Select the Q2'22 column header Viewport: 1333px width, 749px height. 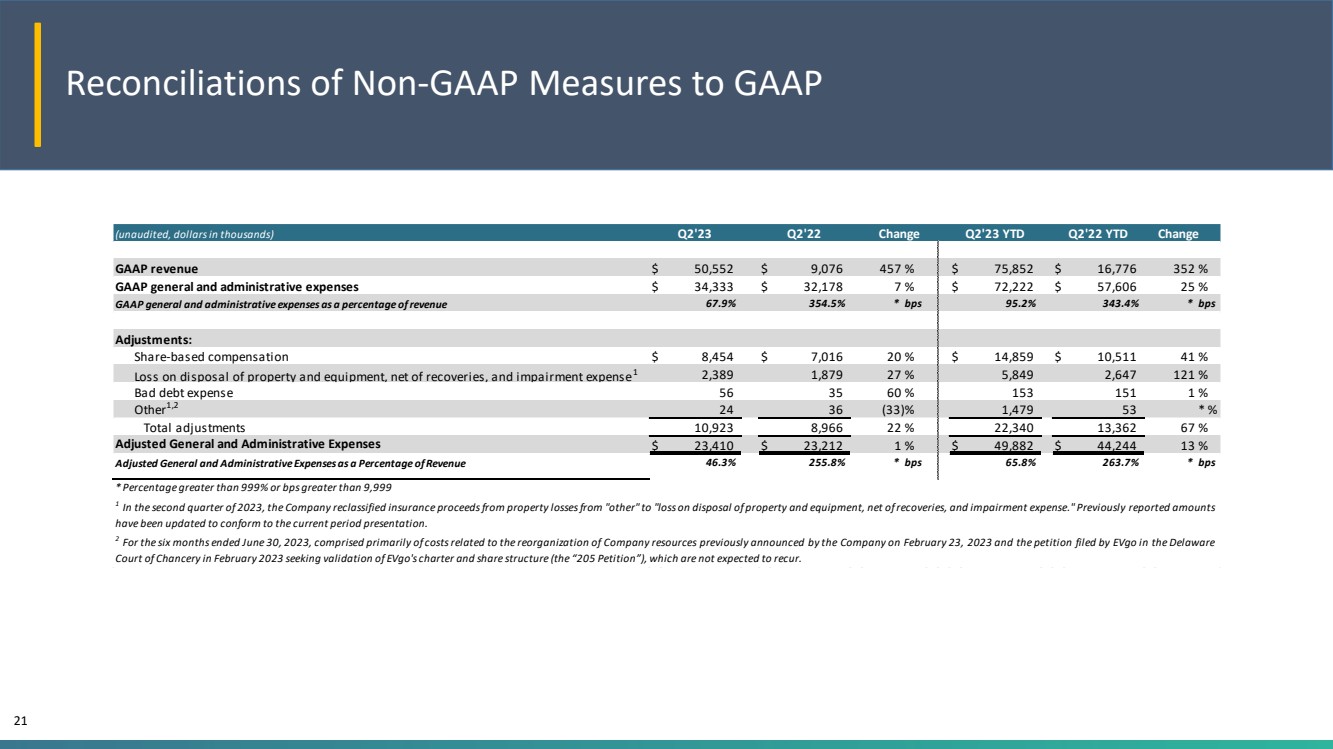pyautogui.click(x=804, y=234)
